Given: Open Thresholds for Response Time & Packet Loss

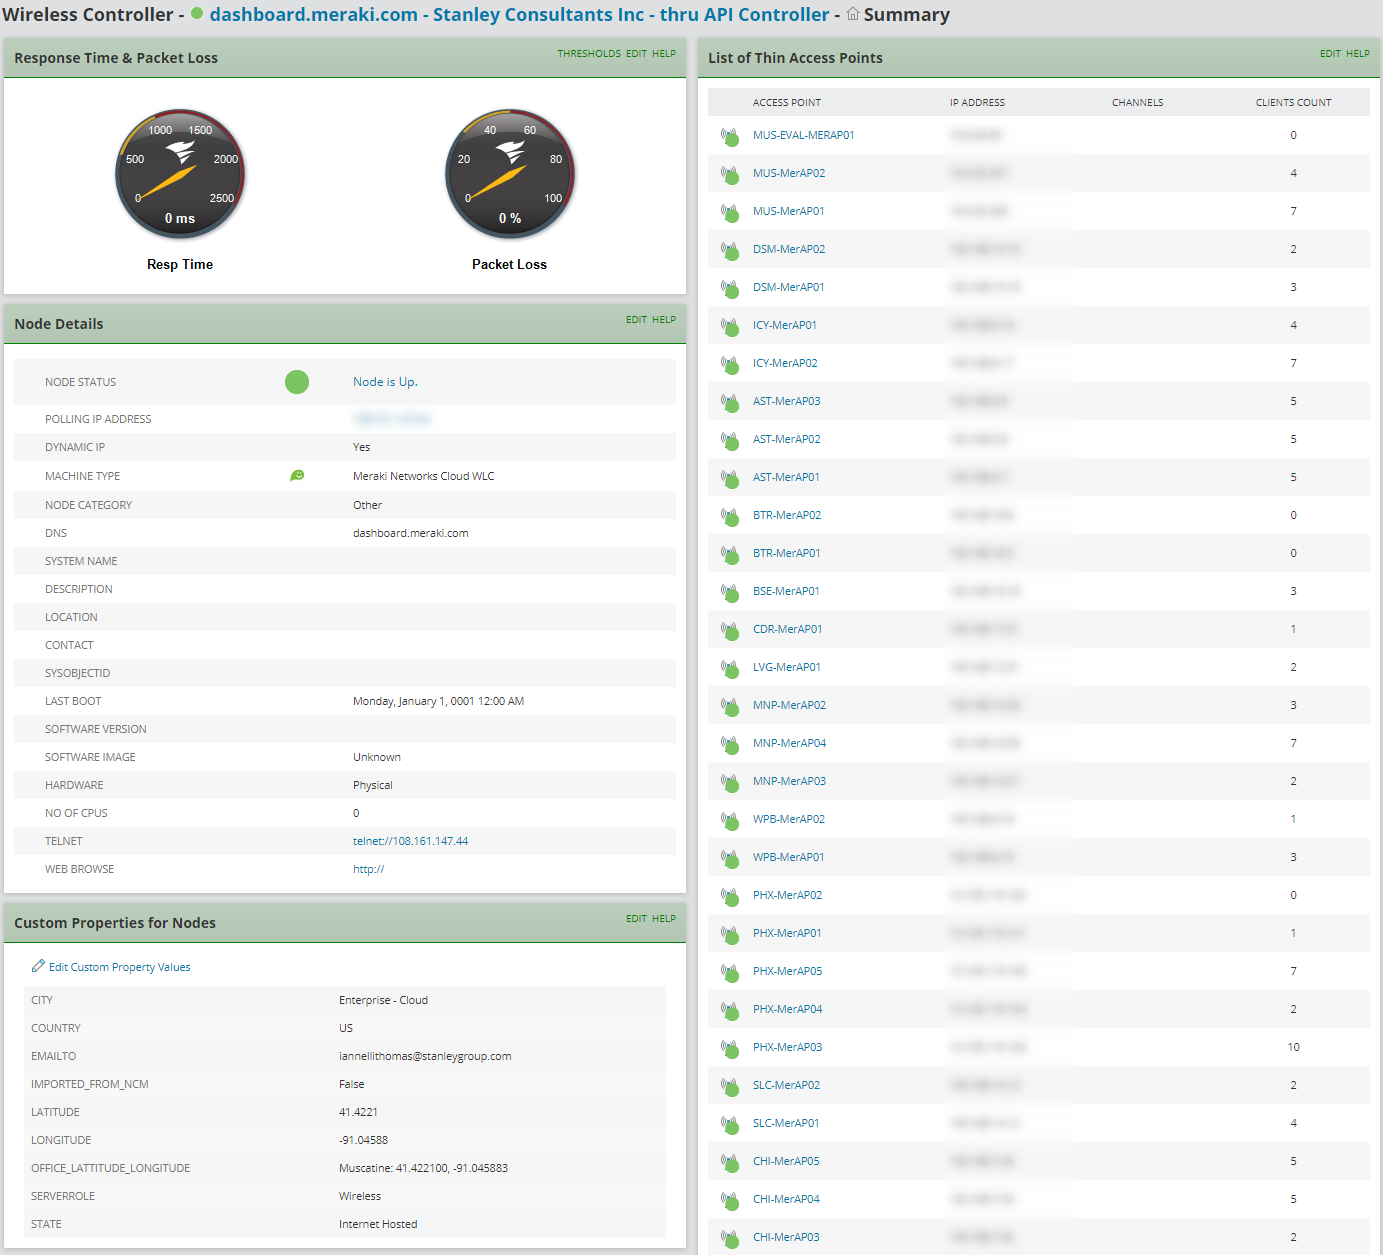Looking at the screenshot, I should [589, 54].
